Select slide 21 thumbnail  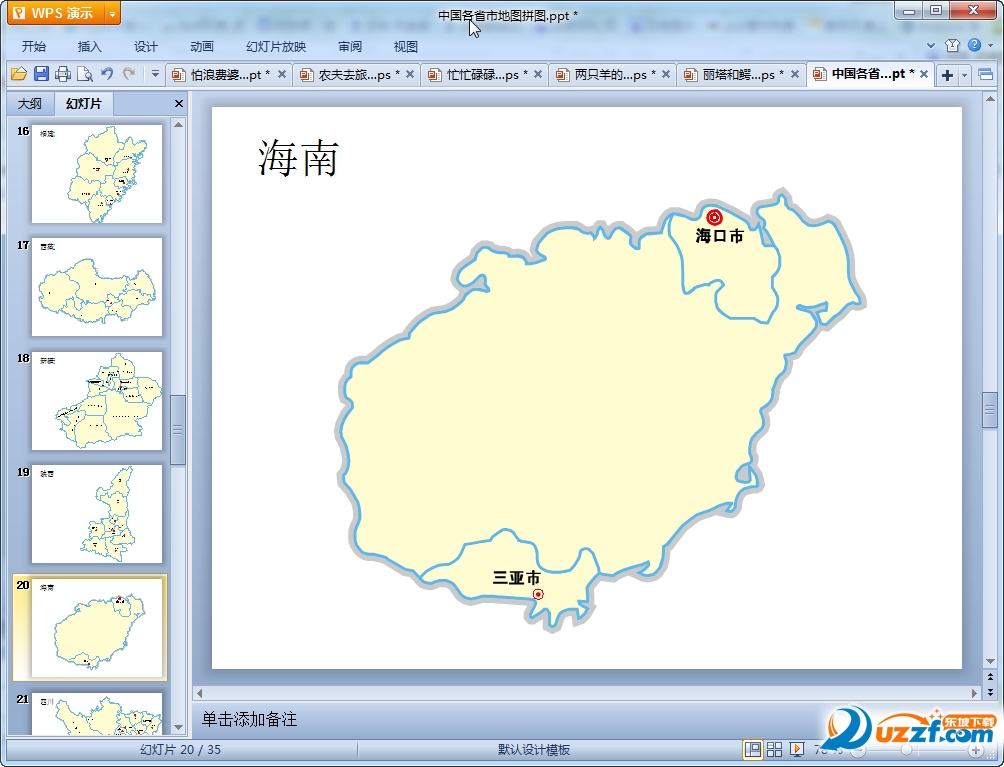point(97,713)
